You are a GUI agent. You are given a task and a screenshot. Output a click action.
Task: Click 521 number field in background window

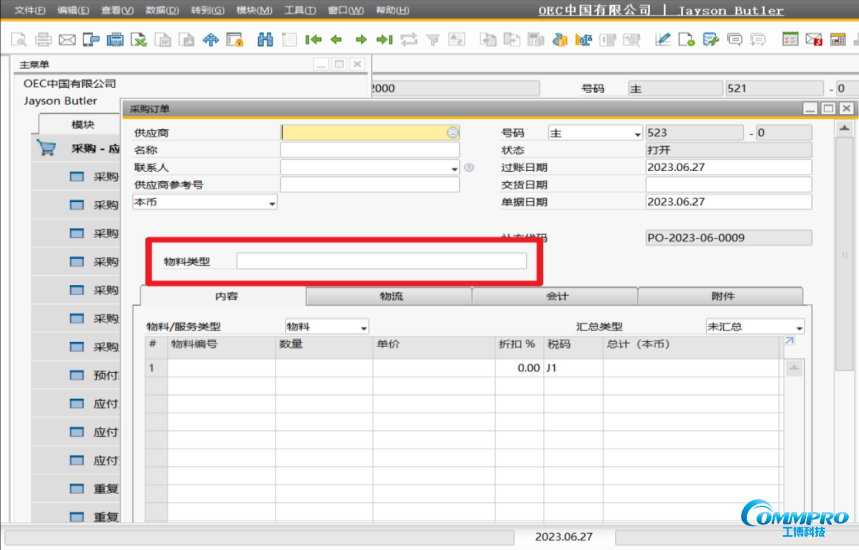tap(774, 88)
